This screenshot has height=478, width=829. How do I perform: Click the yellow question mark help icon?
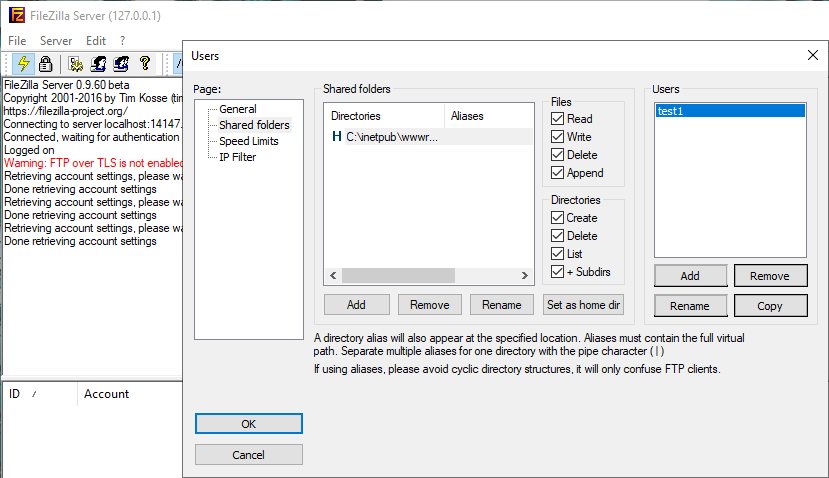(x=145, y=64)
